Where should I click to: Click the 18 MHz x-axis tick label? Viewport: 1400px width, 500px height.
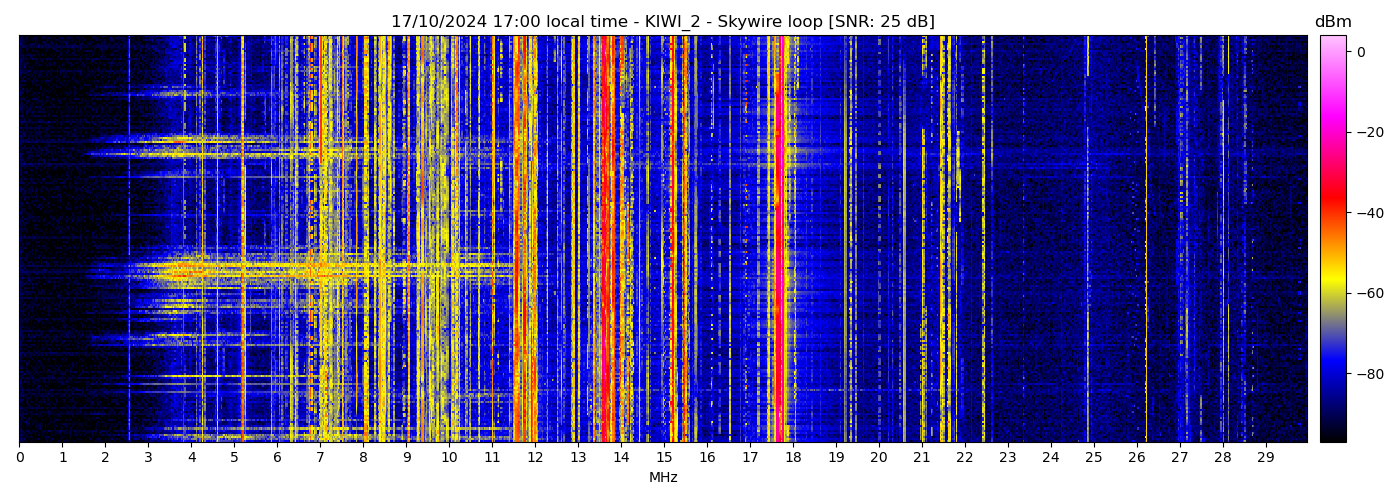tap(793, 458)
